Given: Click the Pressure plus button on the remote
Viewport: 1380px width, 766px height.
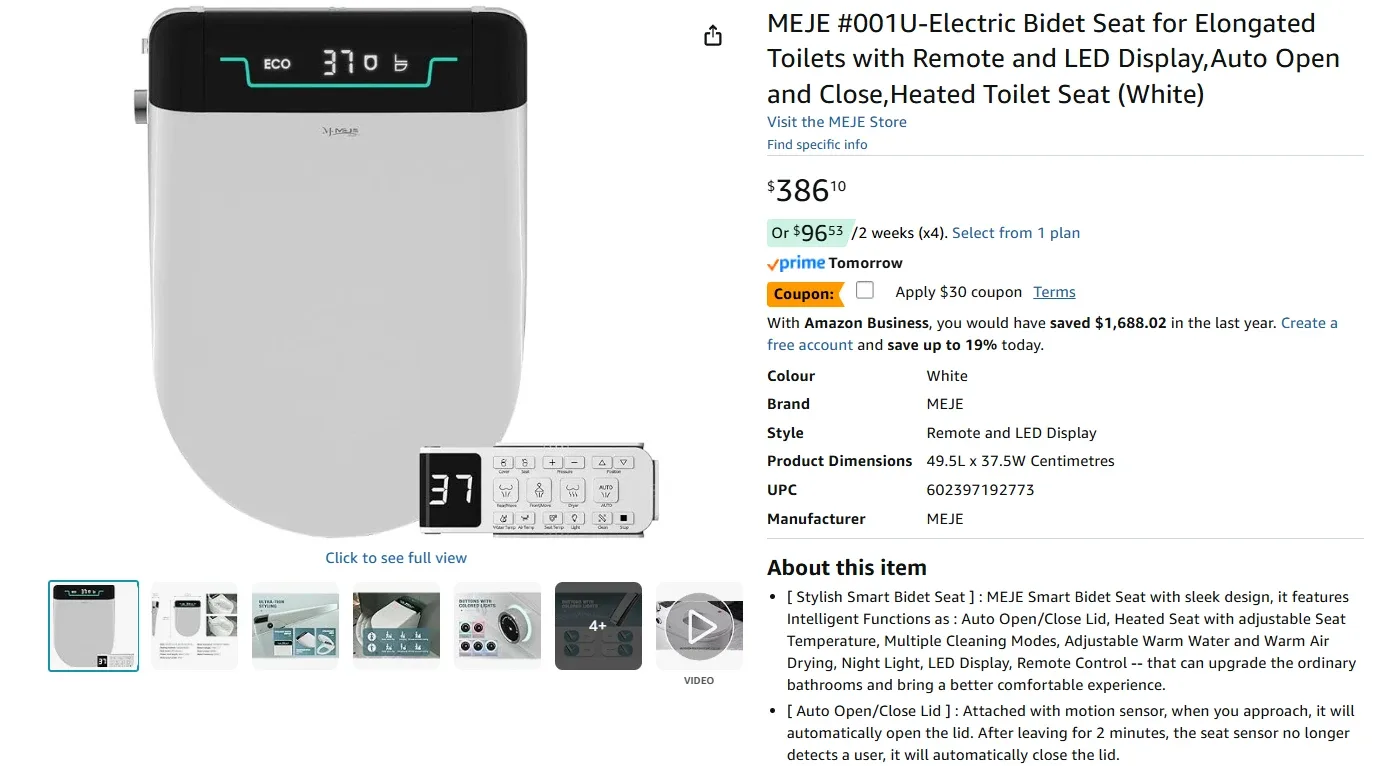Looking at the screenshot, I should click(552, 463).
